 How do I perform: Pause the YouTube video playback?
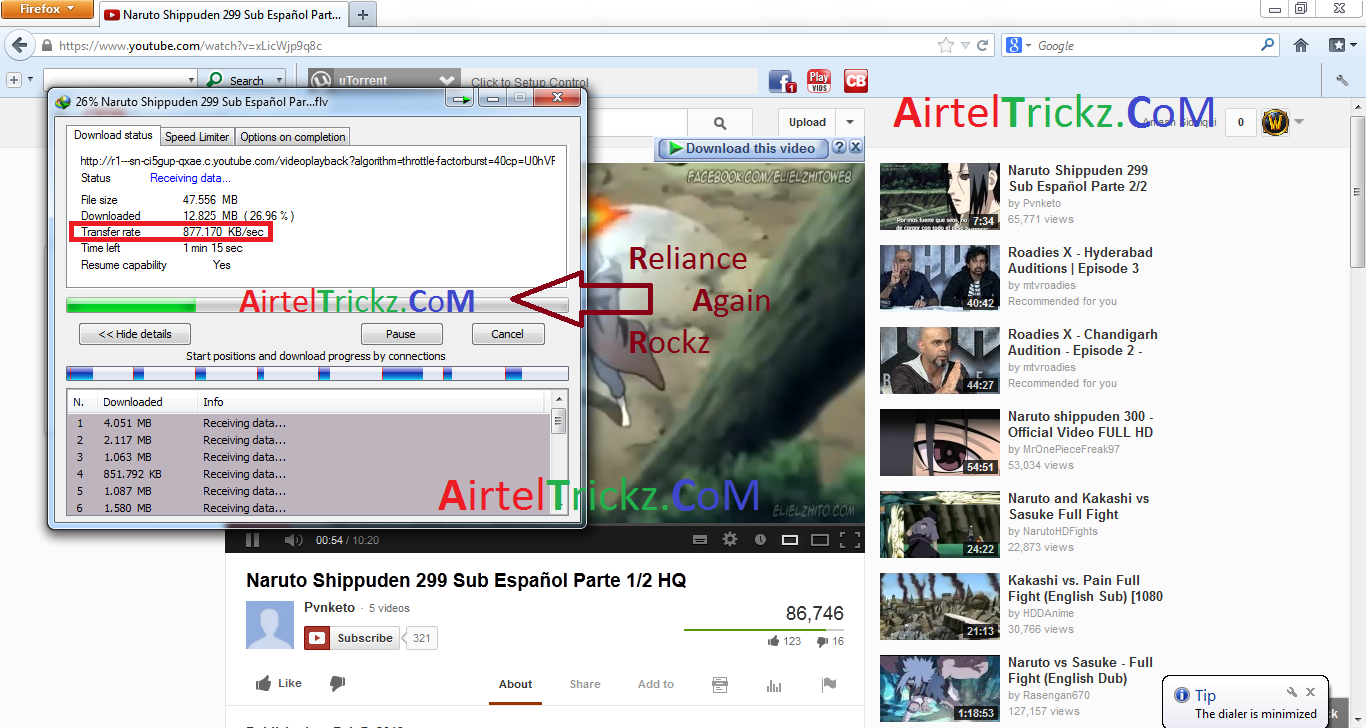pos(253,540)
